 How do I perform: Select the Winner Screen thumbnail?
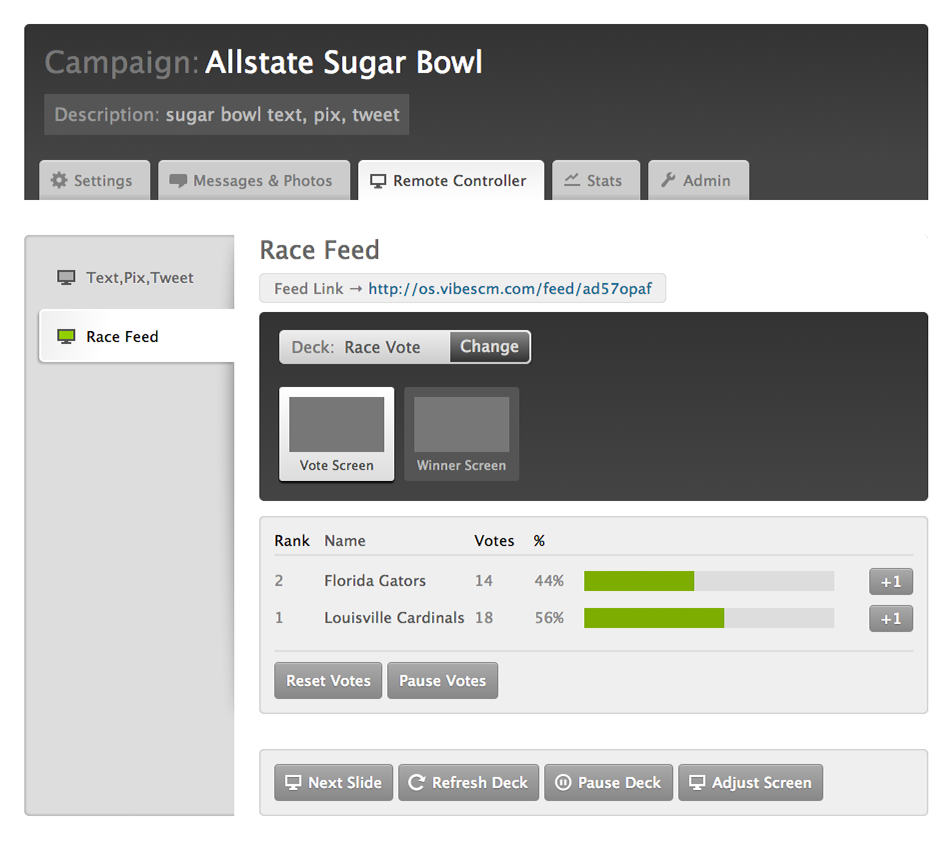tap(461, 434)
